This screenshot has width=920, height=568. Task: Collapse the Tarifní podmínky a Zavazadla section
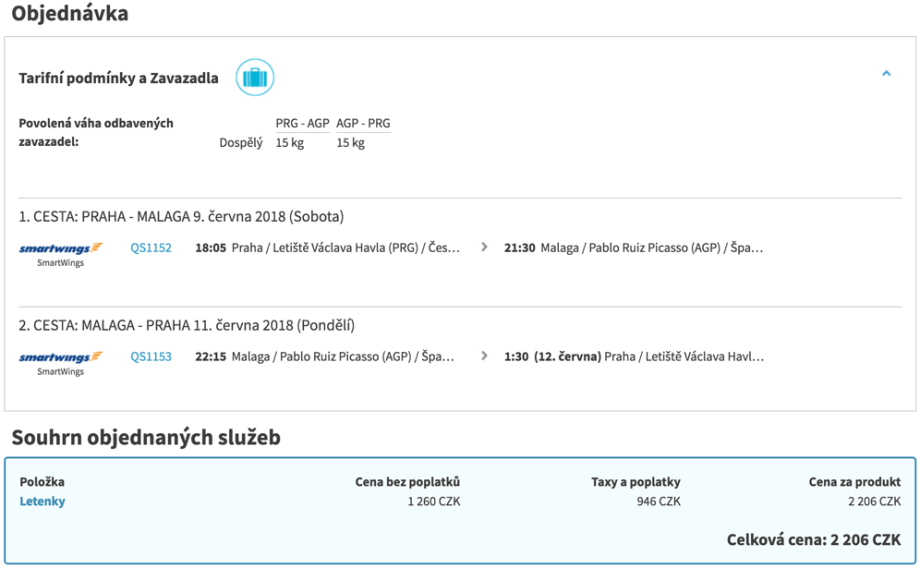coord(886,74)
